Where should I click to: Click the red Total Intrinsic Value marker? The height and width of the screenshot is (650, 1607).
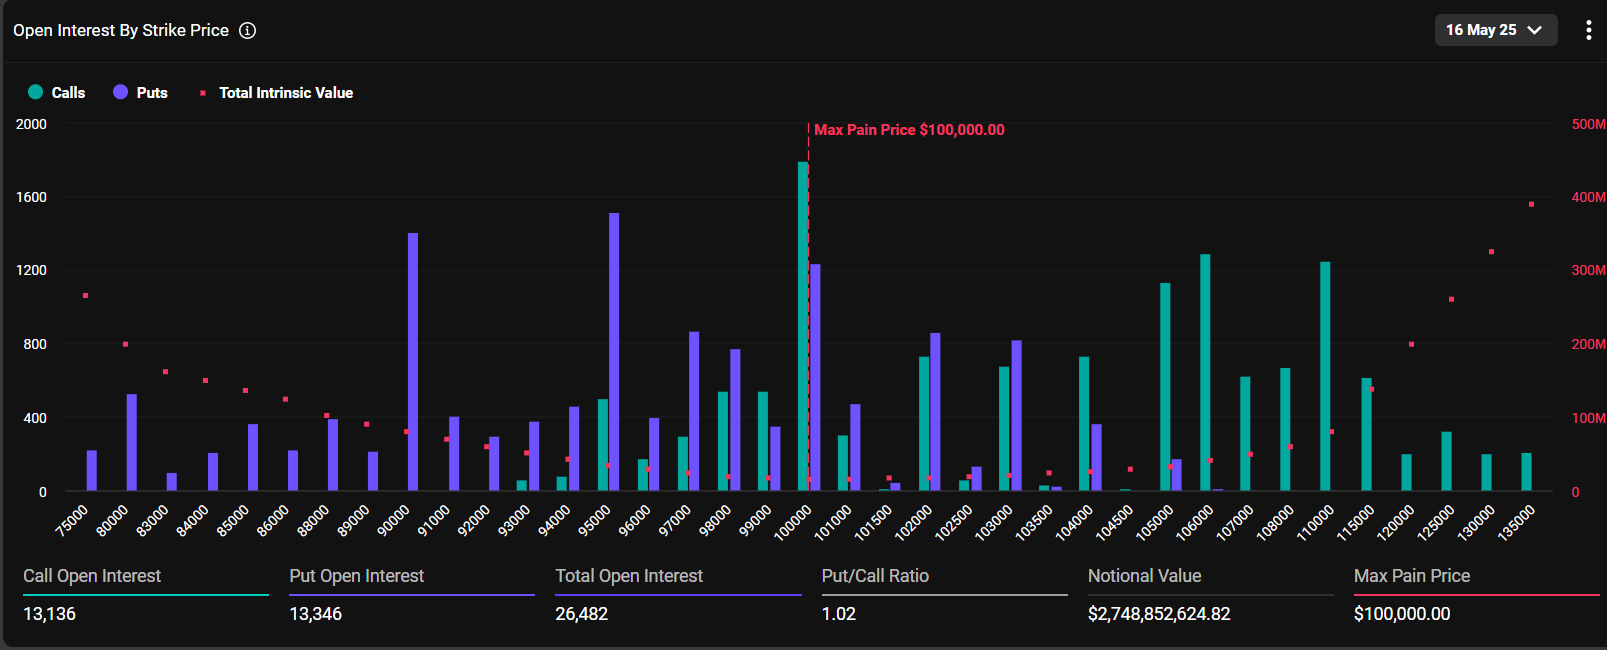(x=203, y=93)
